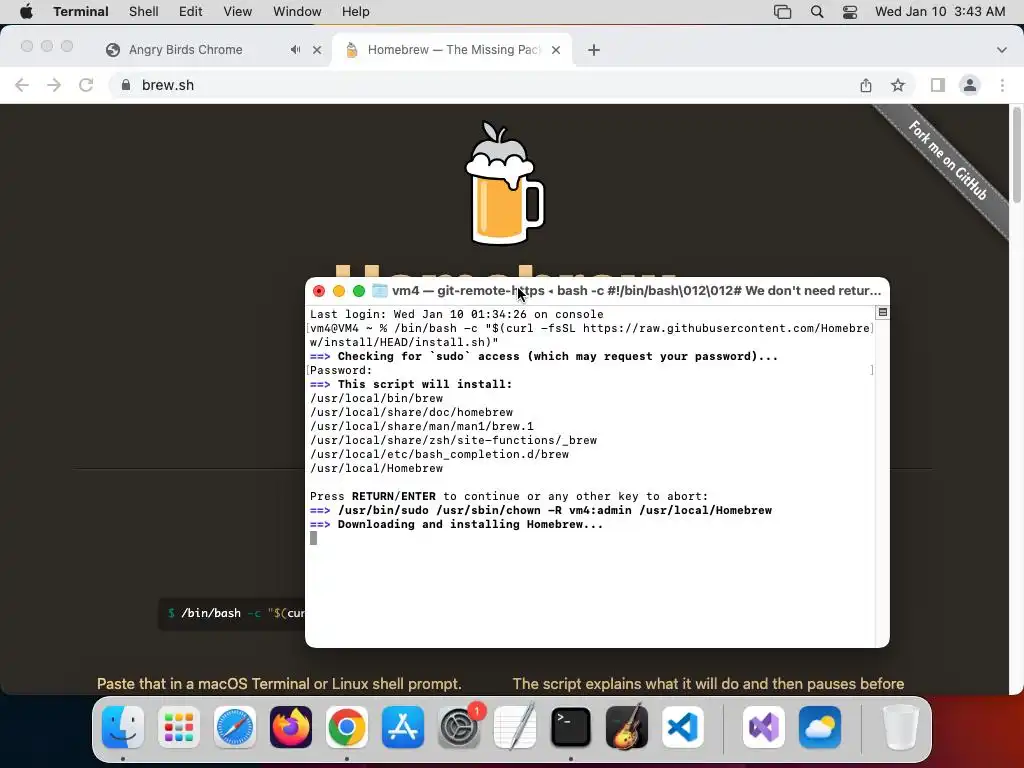Open the Shell menu

pos(143,11)
